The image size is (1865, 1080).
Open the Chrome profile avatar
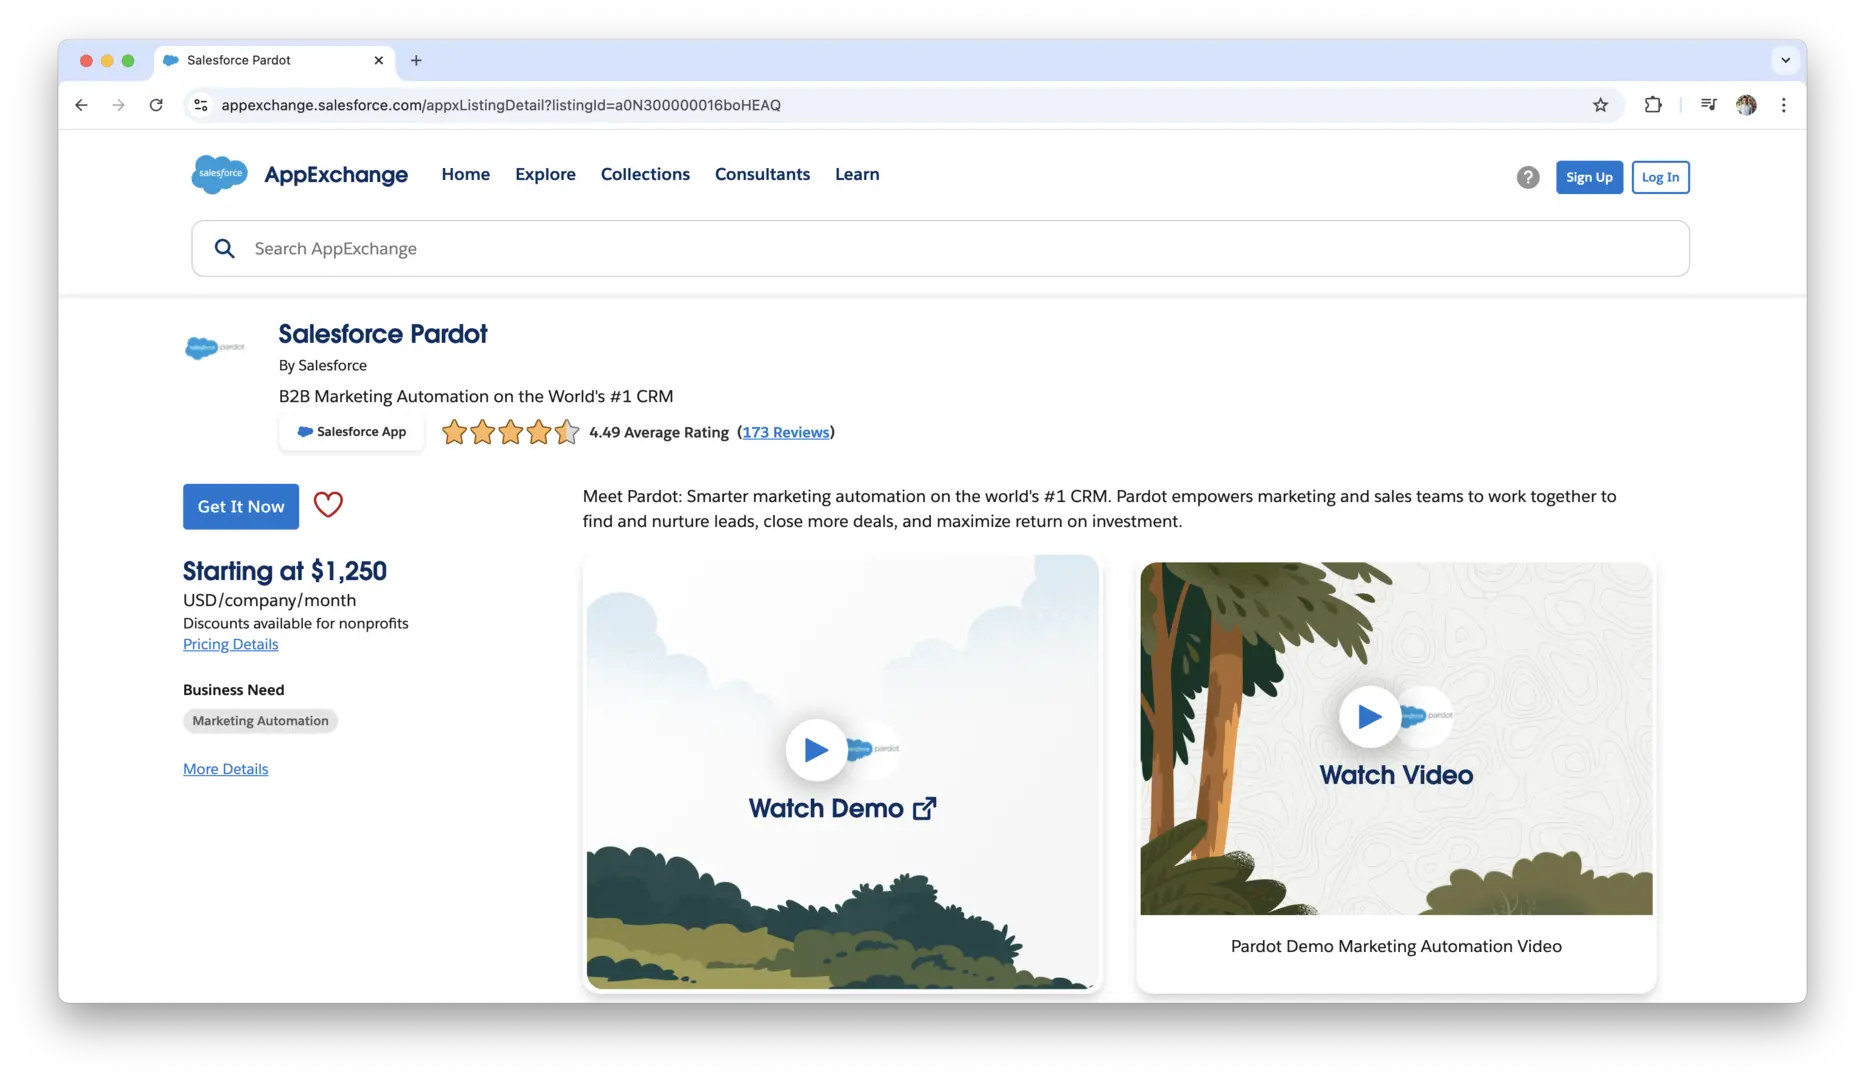pyautogui.click(x=1746, y=105)
